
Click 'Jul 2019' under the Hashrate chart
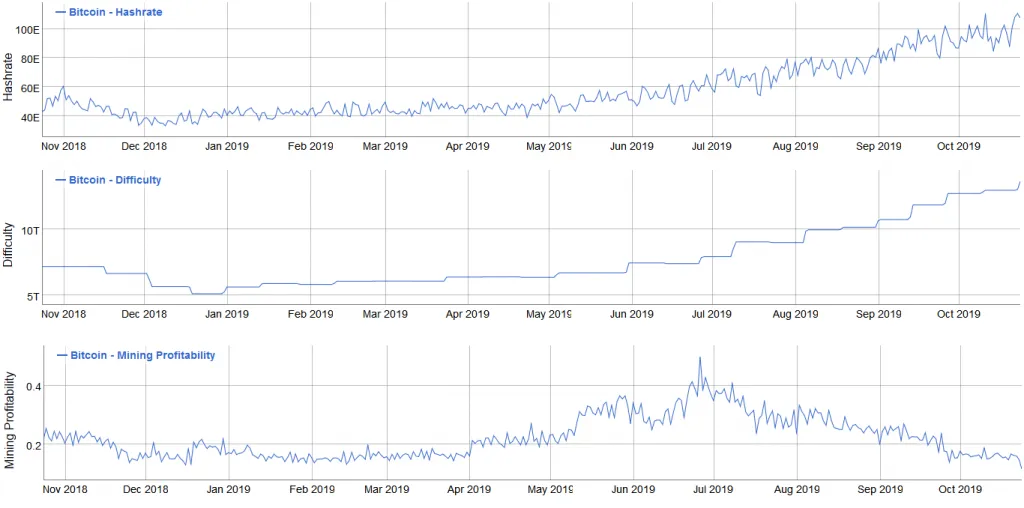pos(712,147)
